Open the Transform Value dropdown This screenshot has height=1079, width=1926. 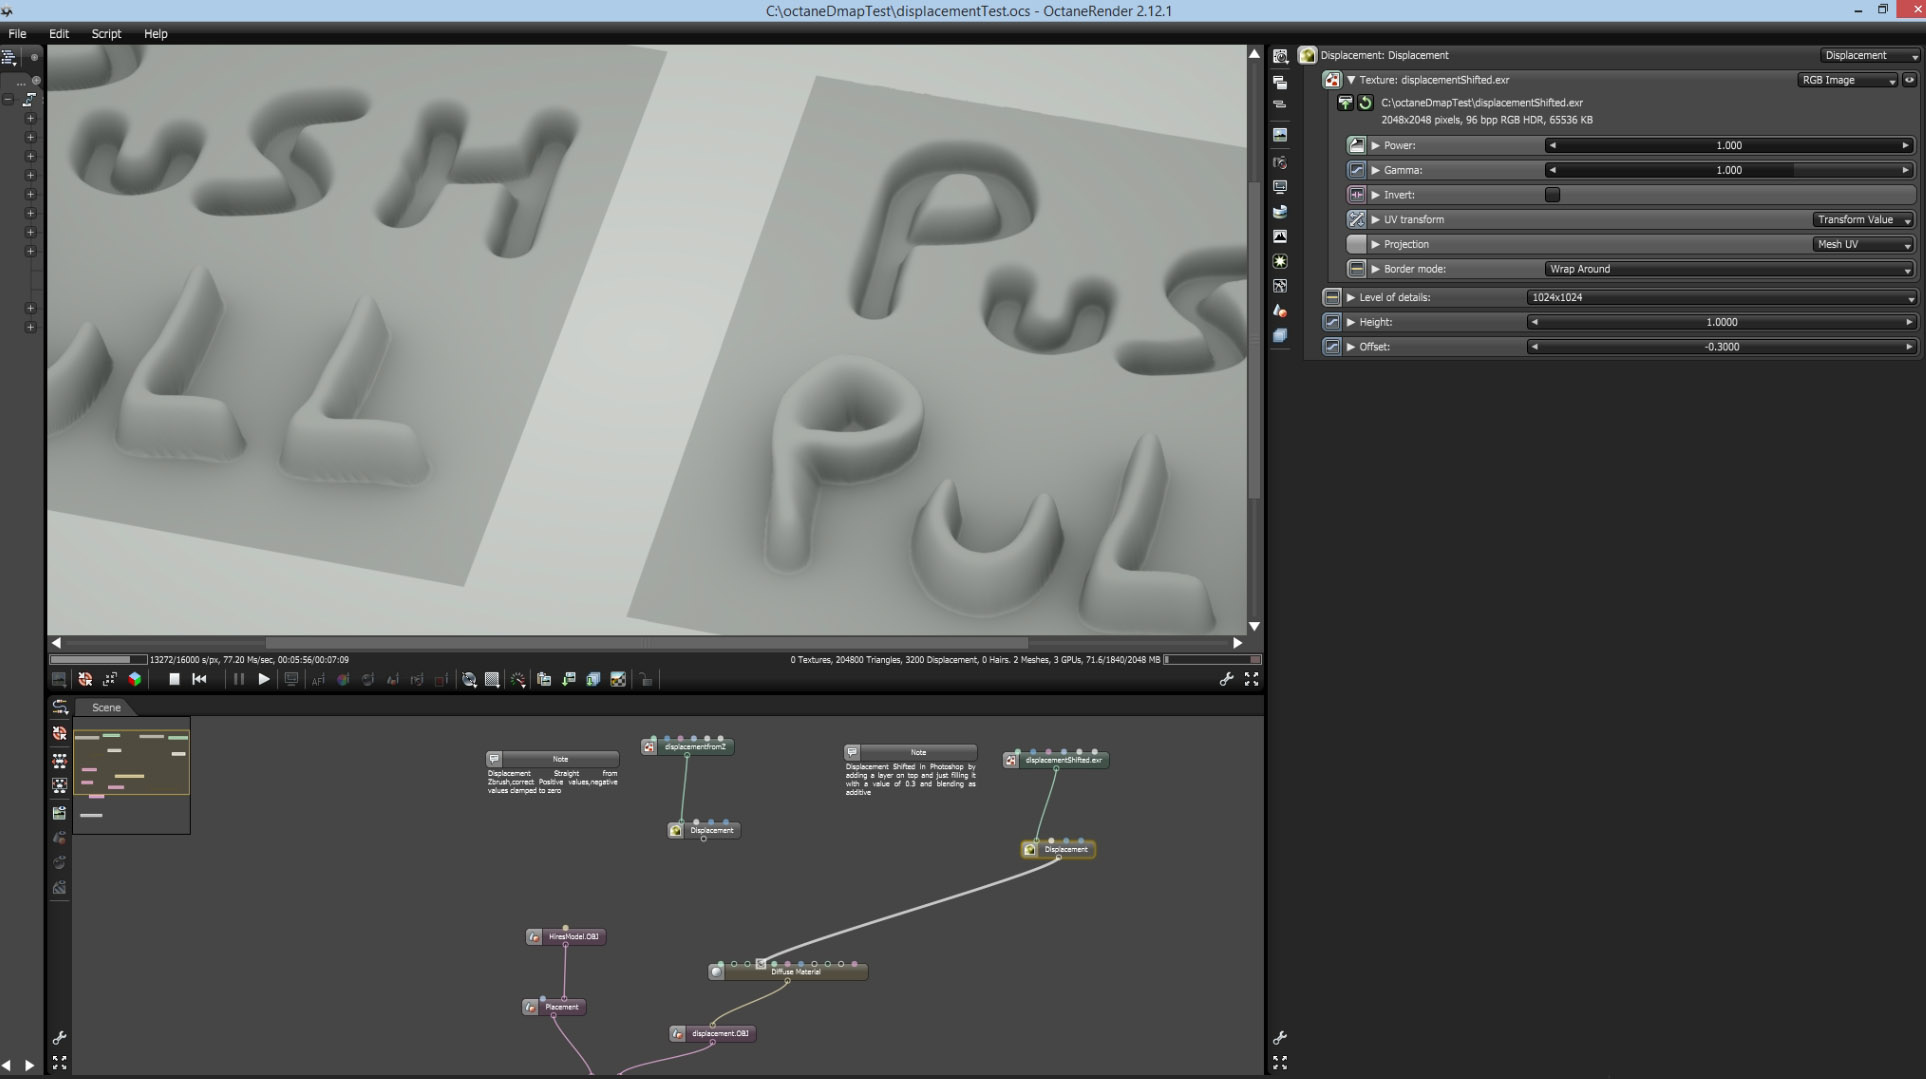click(1863, 220)
